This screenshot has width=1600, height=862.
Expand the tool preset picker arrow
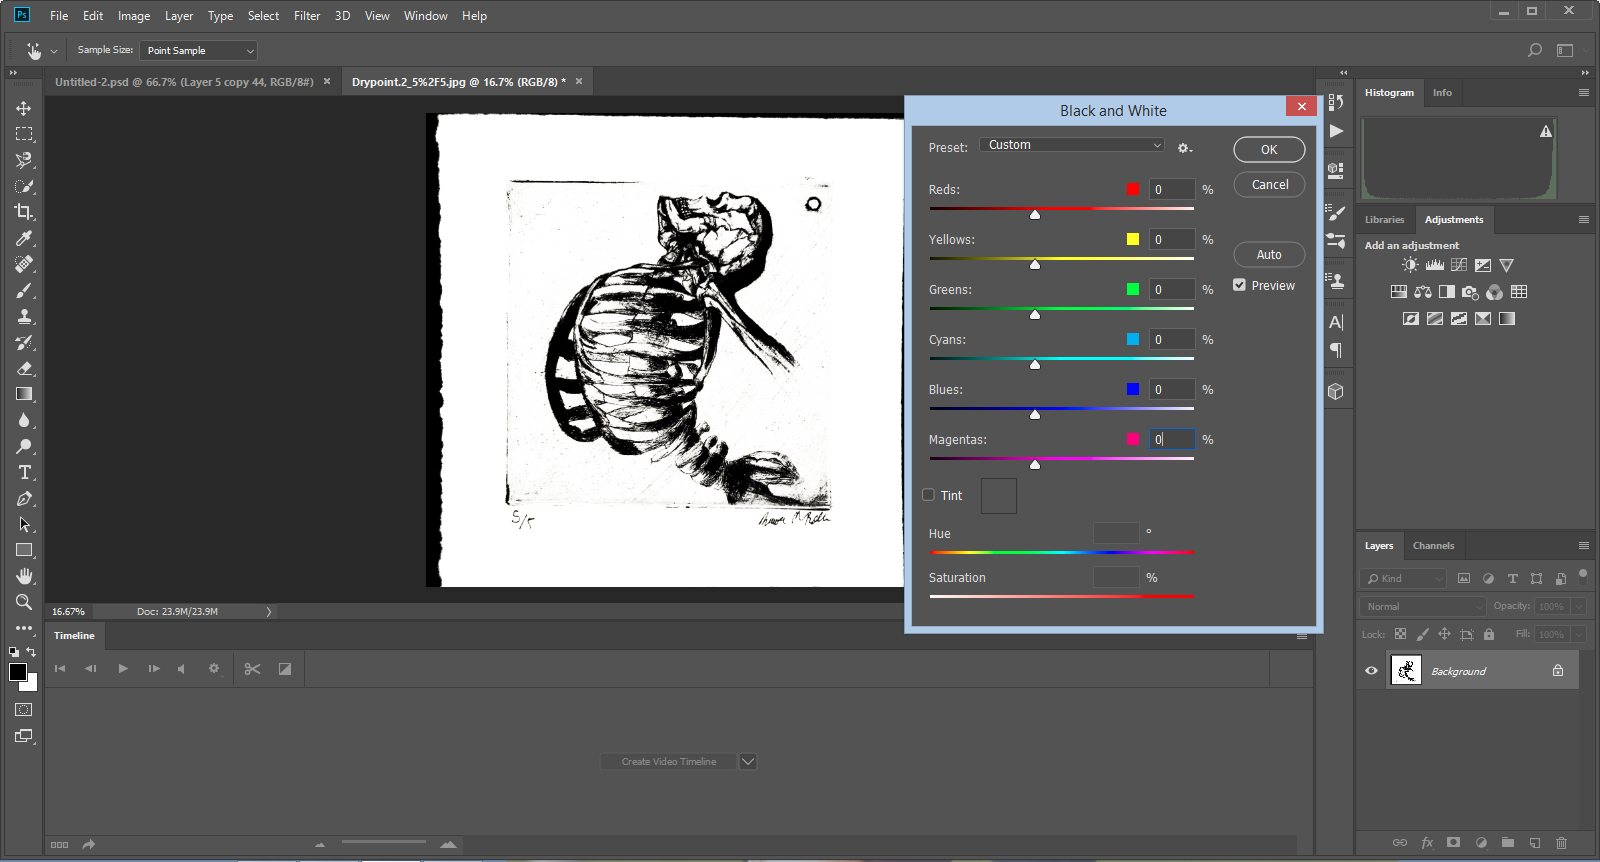pyautogui.click(x=54, y=50)
